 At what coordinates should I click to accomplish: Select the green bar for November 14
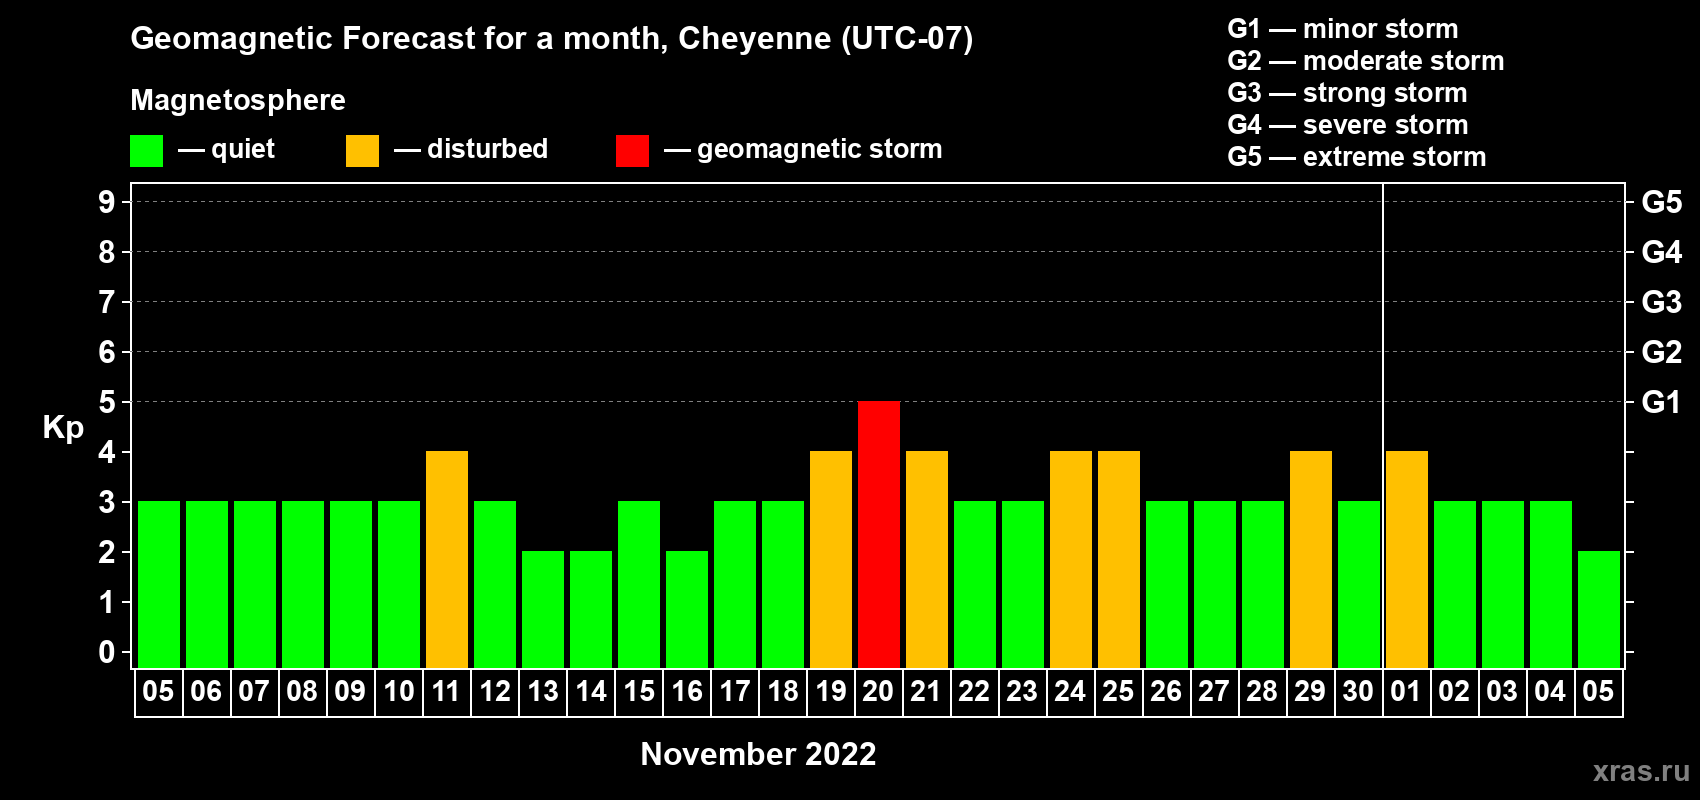tap(591, 609)
